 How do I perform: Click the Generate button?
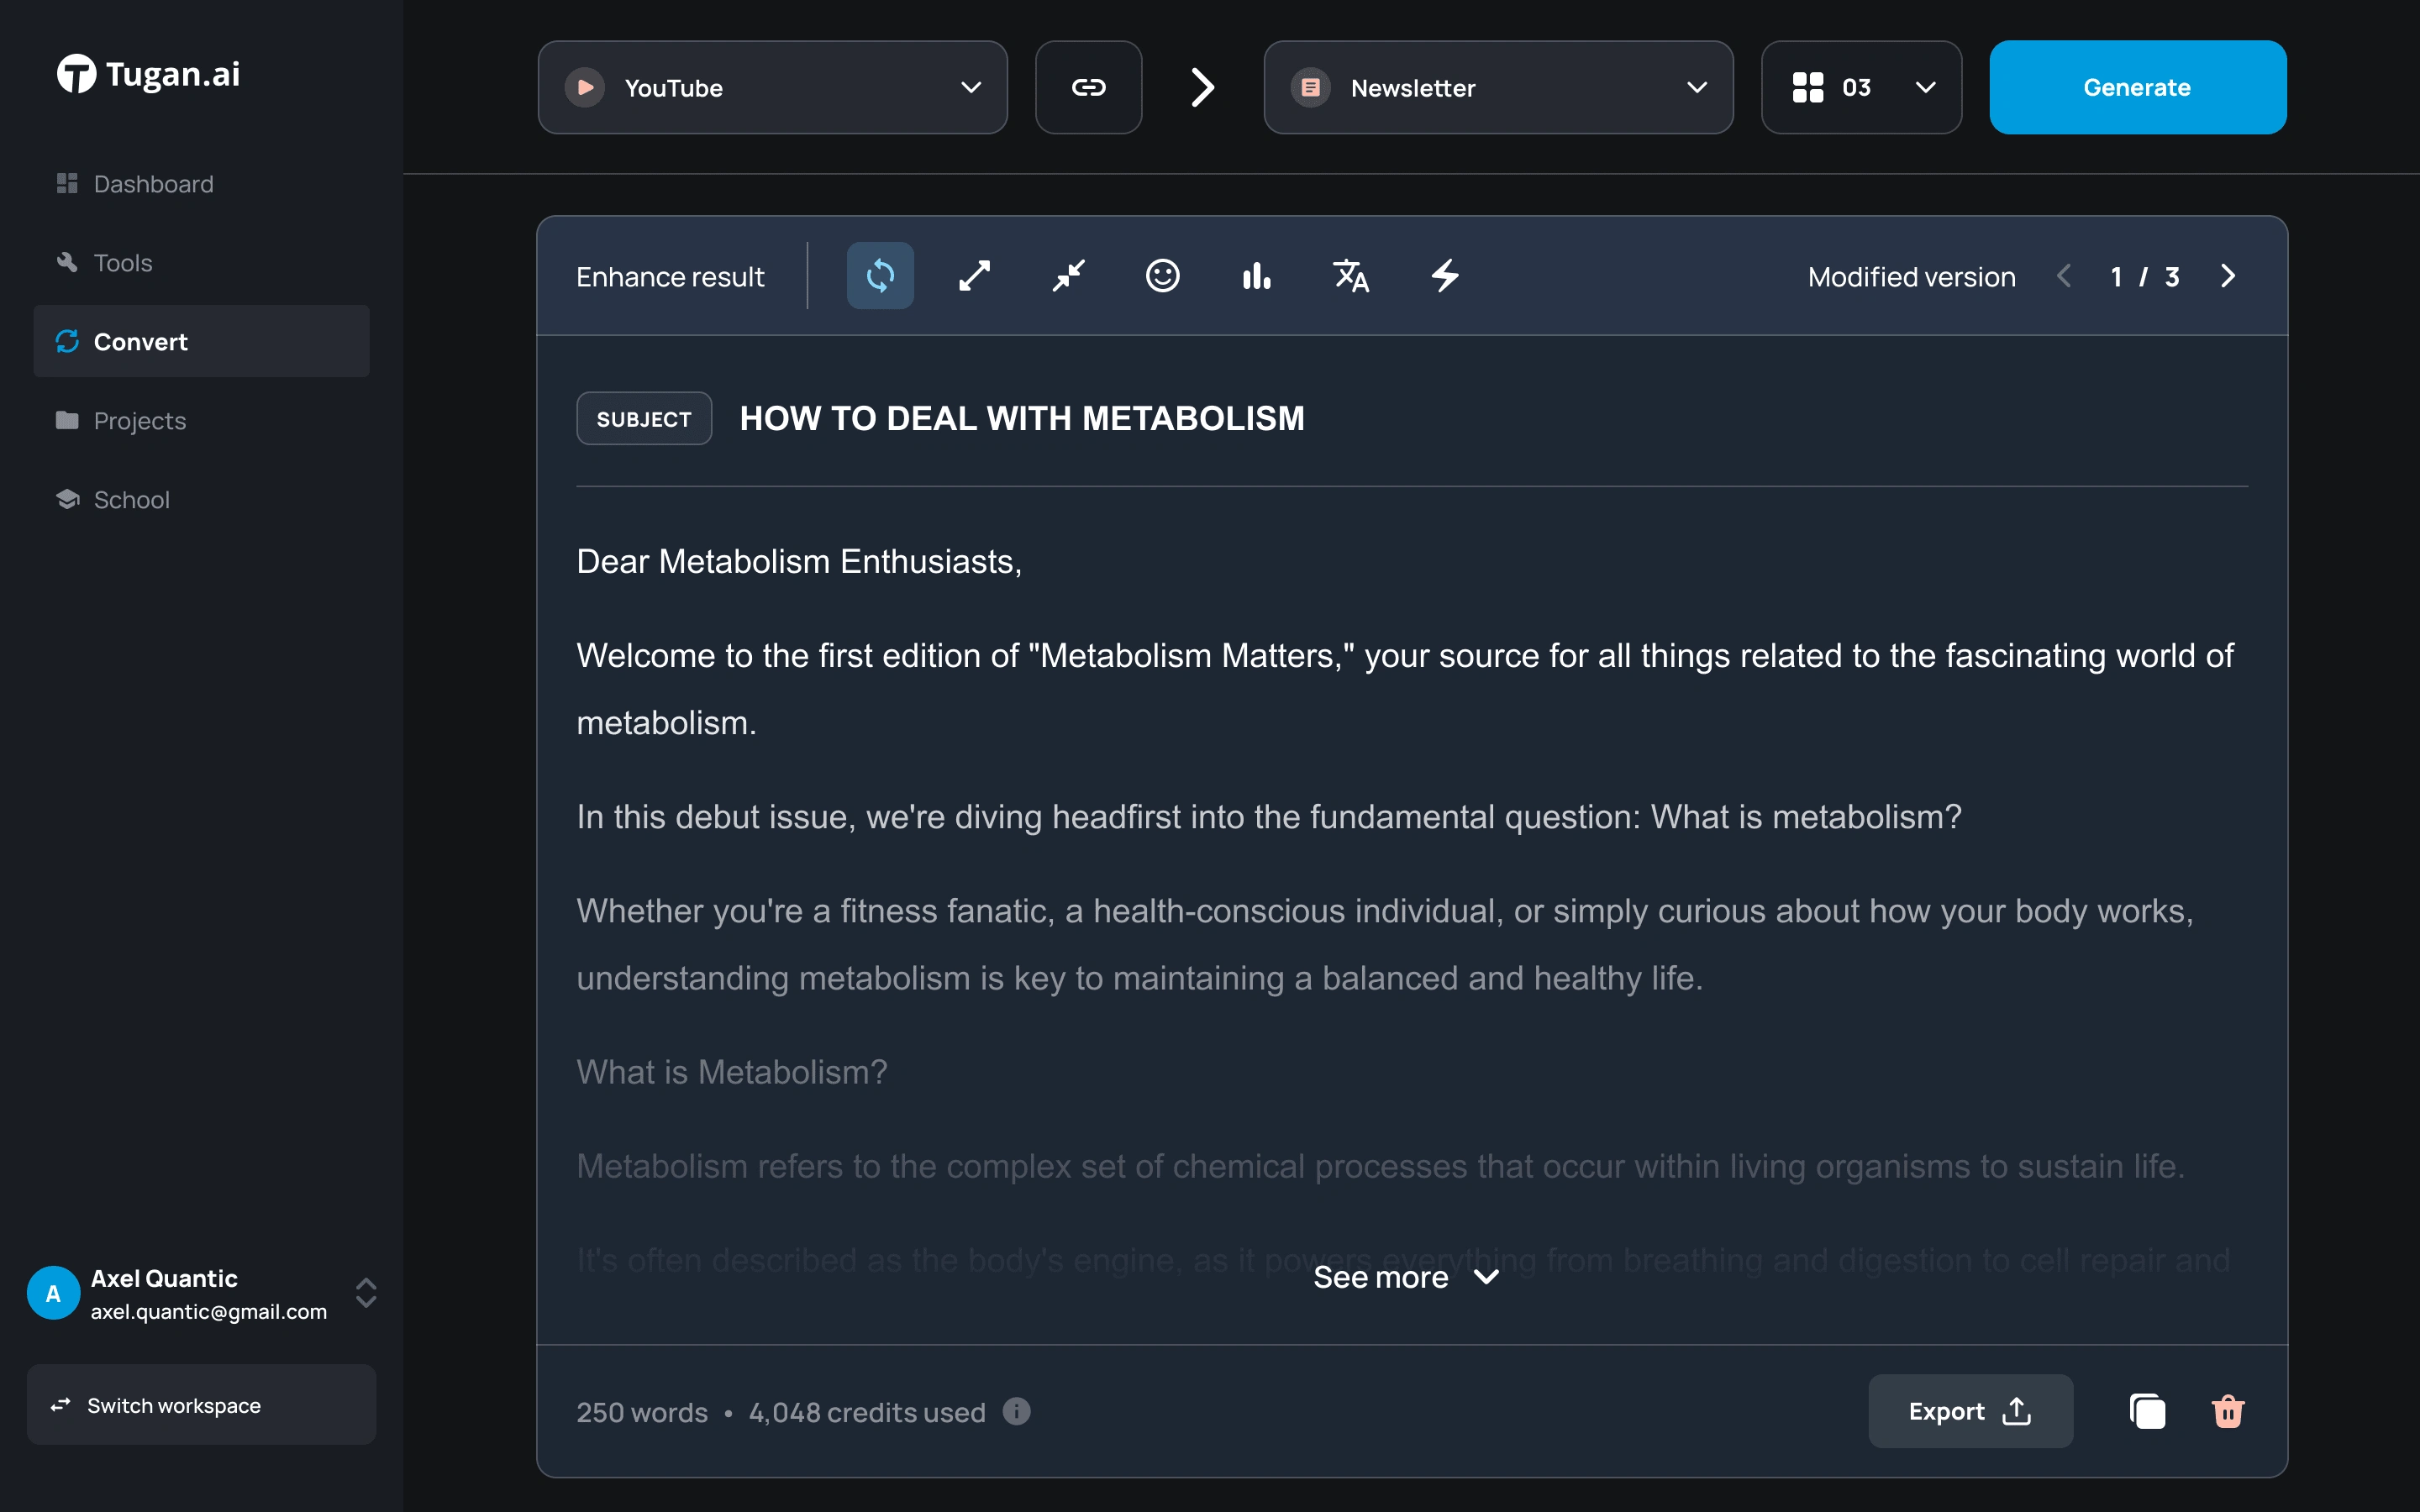click(2137, 88)
